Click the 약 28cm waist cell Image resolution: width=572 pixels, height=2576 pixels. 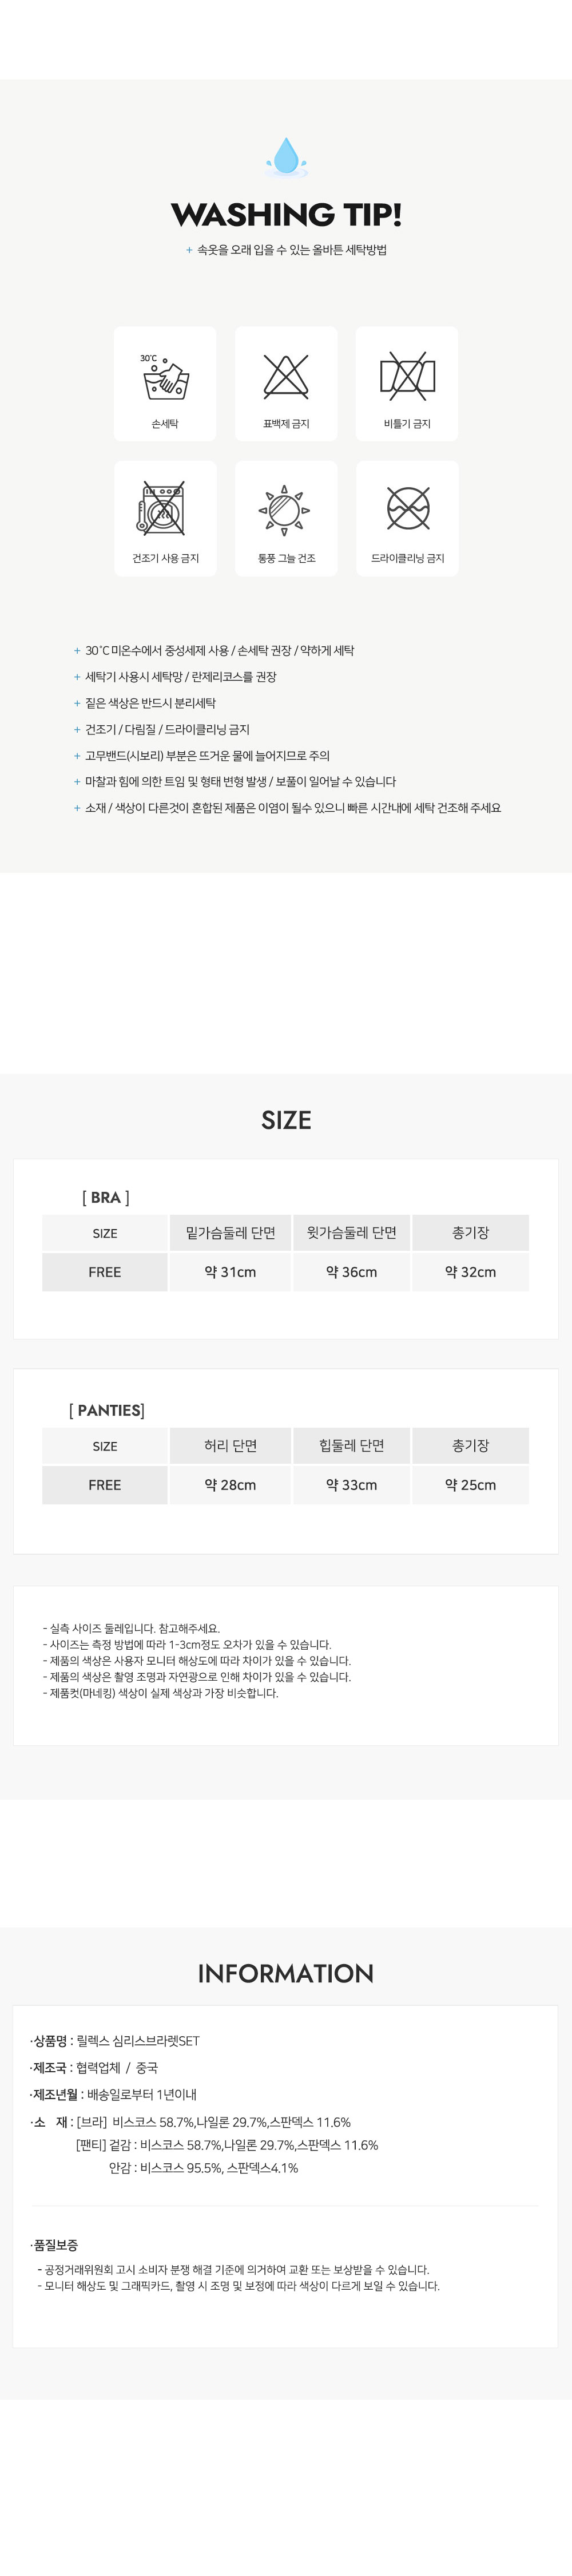click(230, 1485)
